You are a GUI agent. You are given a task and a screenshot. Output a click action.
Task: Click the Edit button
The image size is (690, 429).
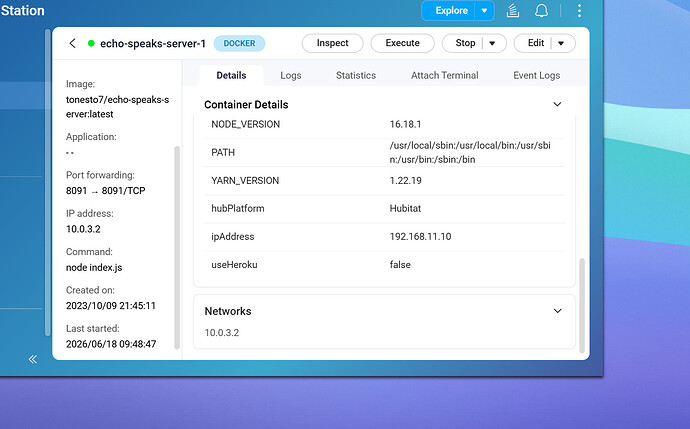pyautogui.click(x=536, y=43)
